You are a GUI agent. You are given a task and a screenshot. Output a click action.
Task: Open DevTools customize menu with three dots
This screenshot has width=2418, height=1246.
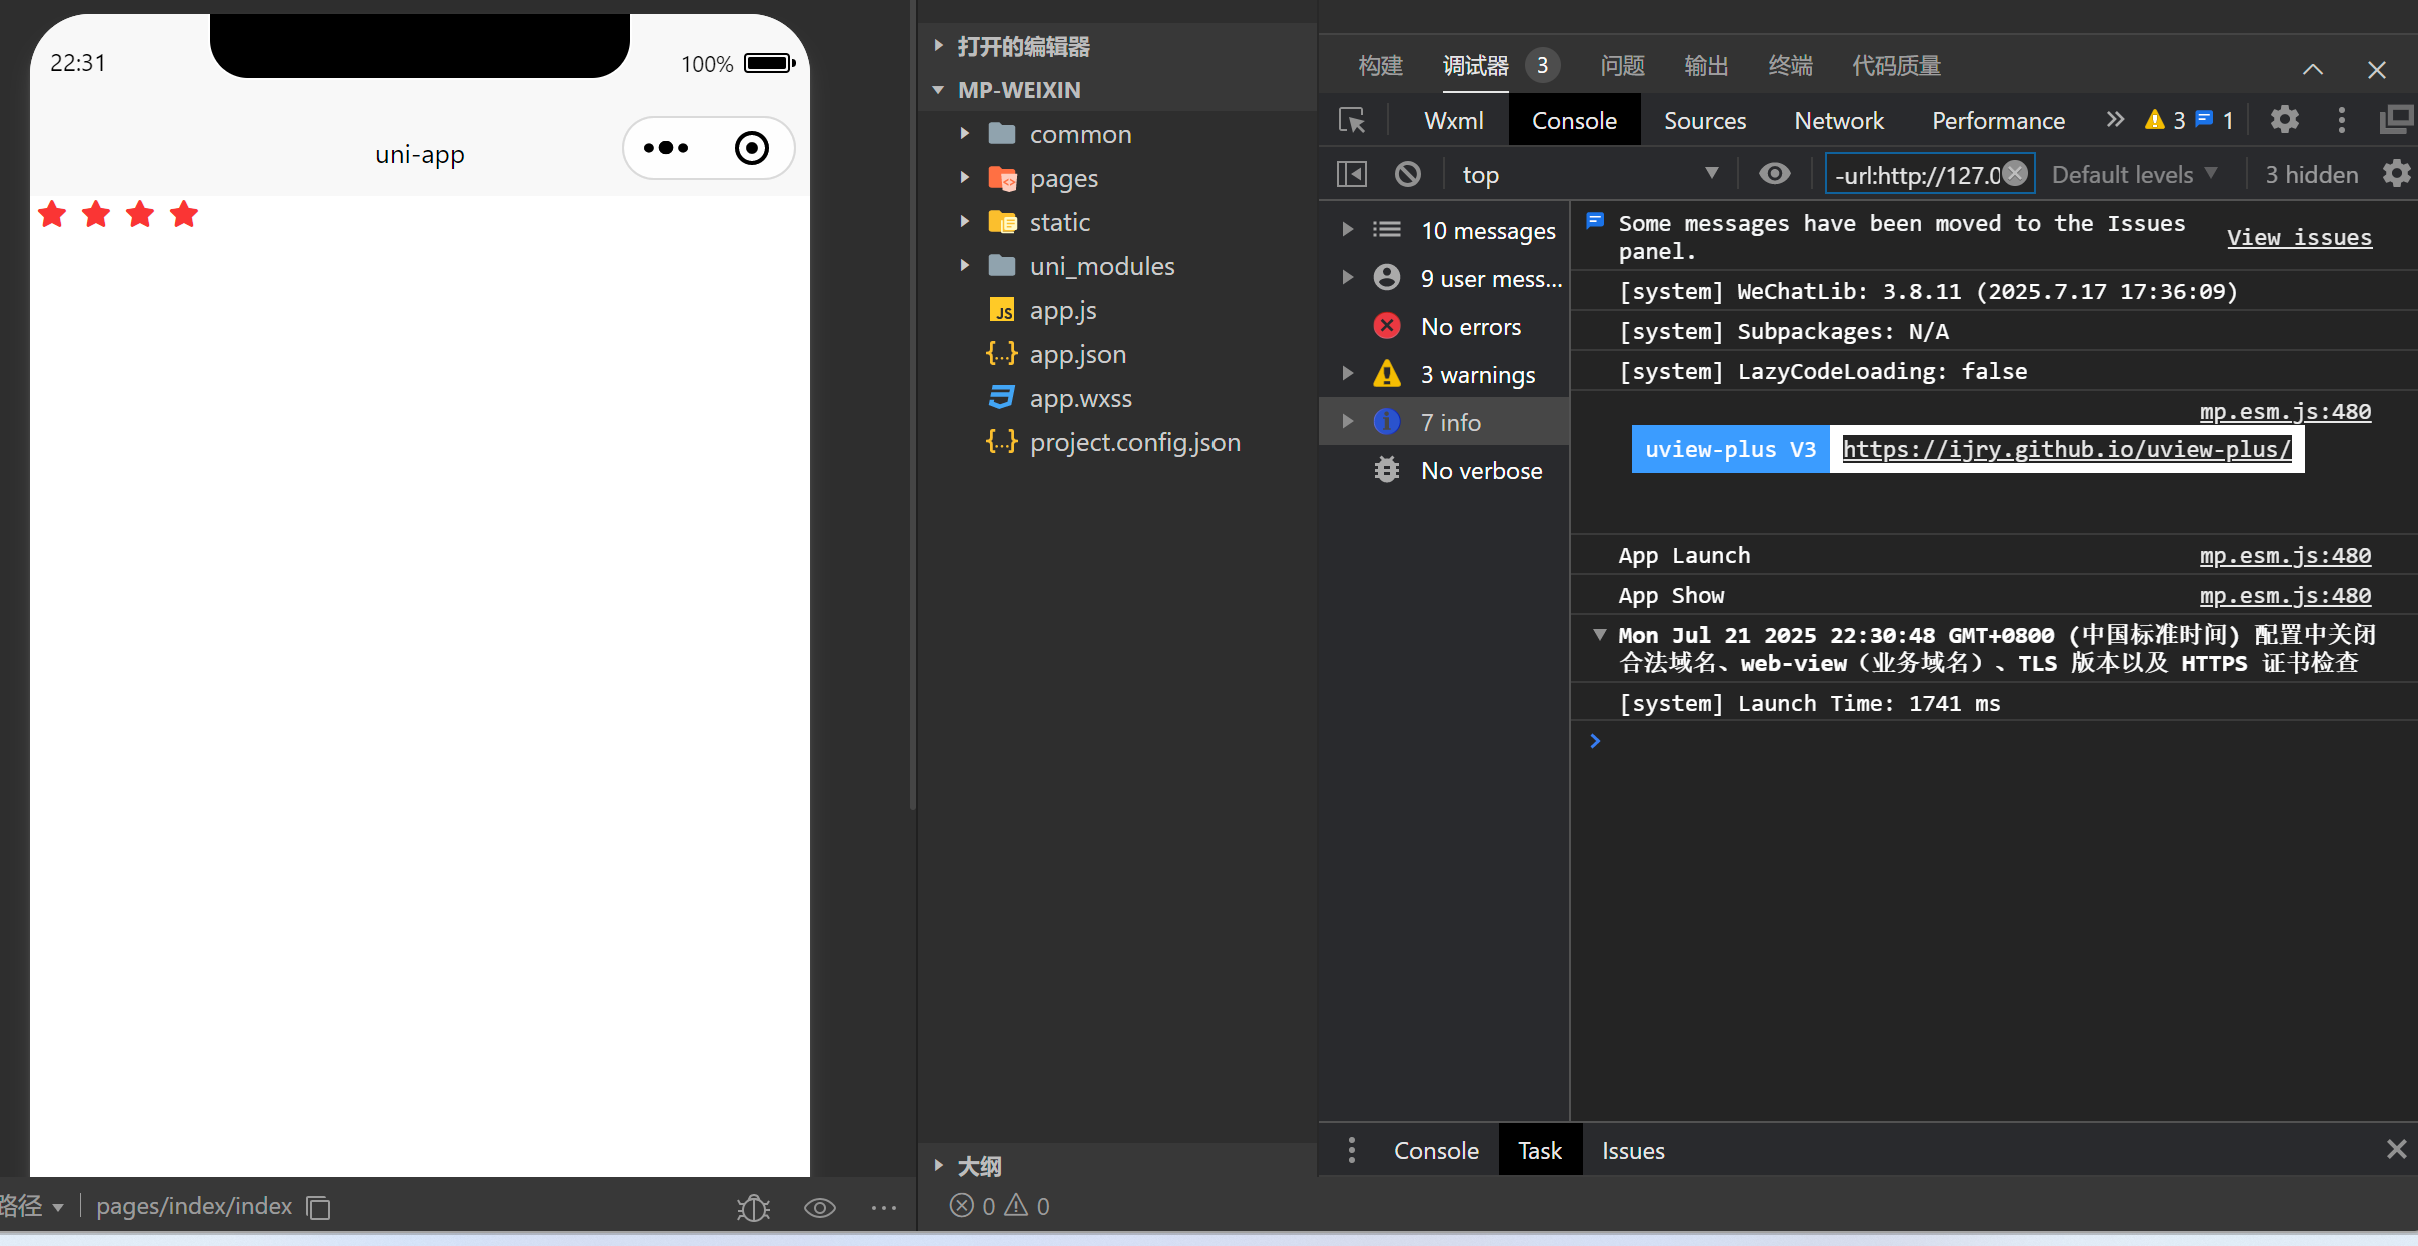(x=2340, y=119)
